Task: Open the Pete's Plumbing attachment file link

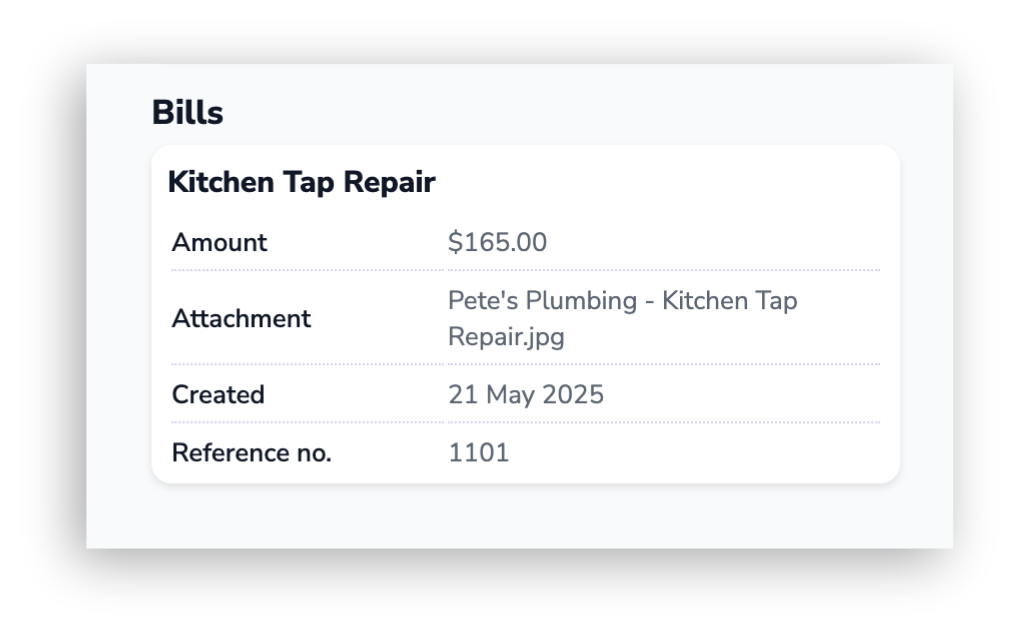Action: point(623,318)
